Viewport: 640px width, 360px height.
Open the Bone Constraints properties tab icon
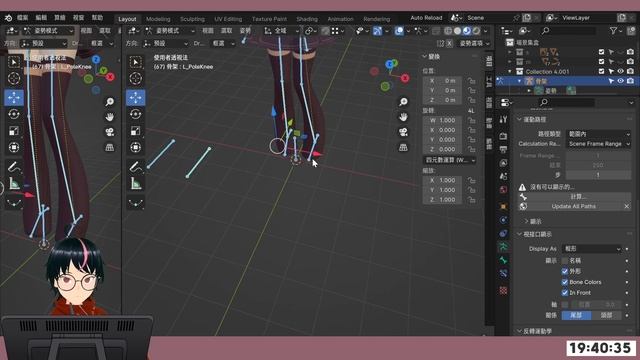pos(503,273)
